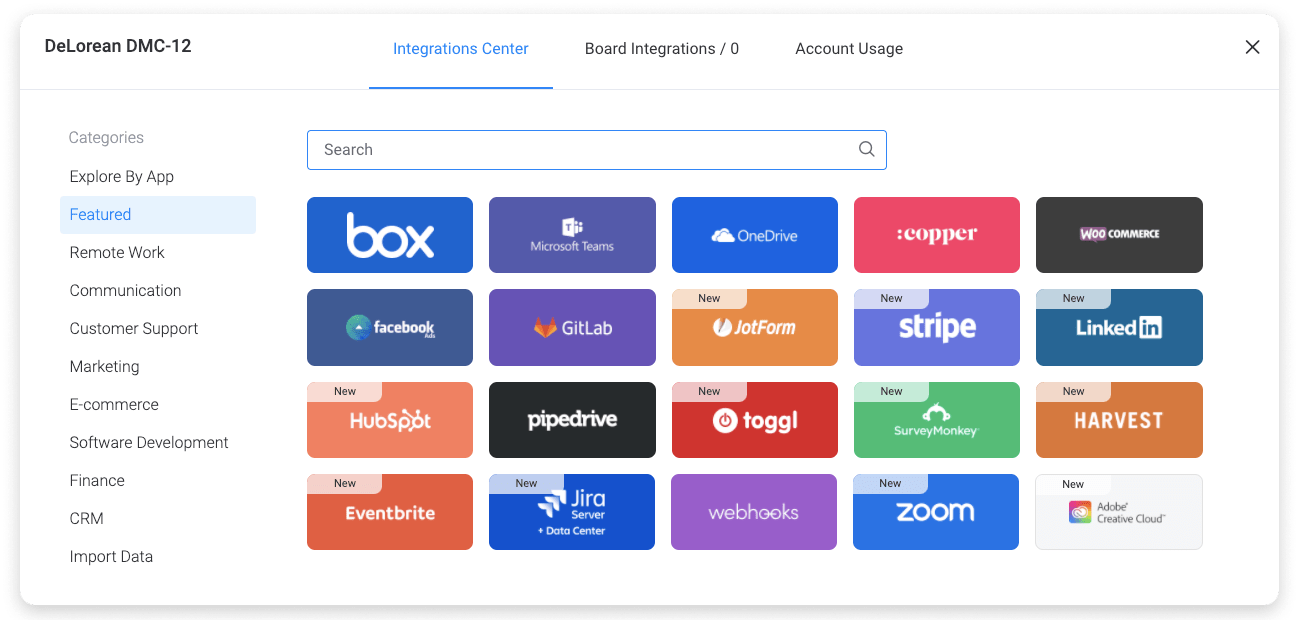The image size is (1299, 620).
Task: Open the CRM category
Action: tap(158, 519)
